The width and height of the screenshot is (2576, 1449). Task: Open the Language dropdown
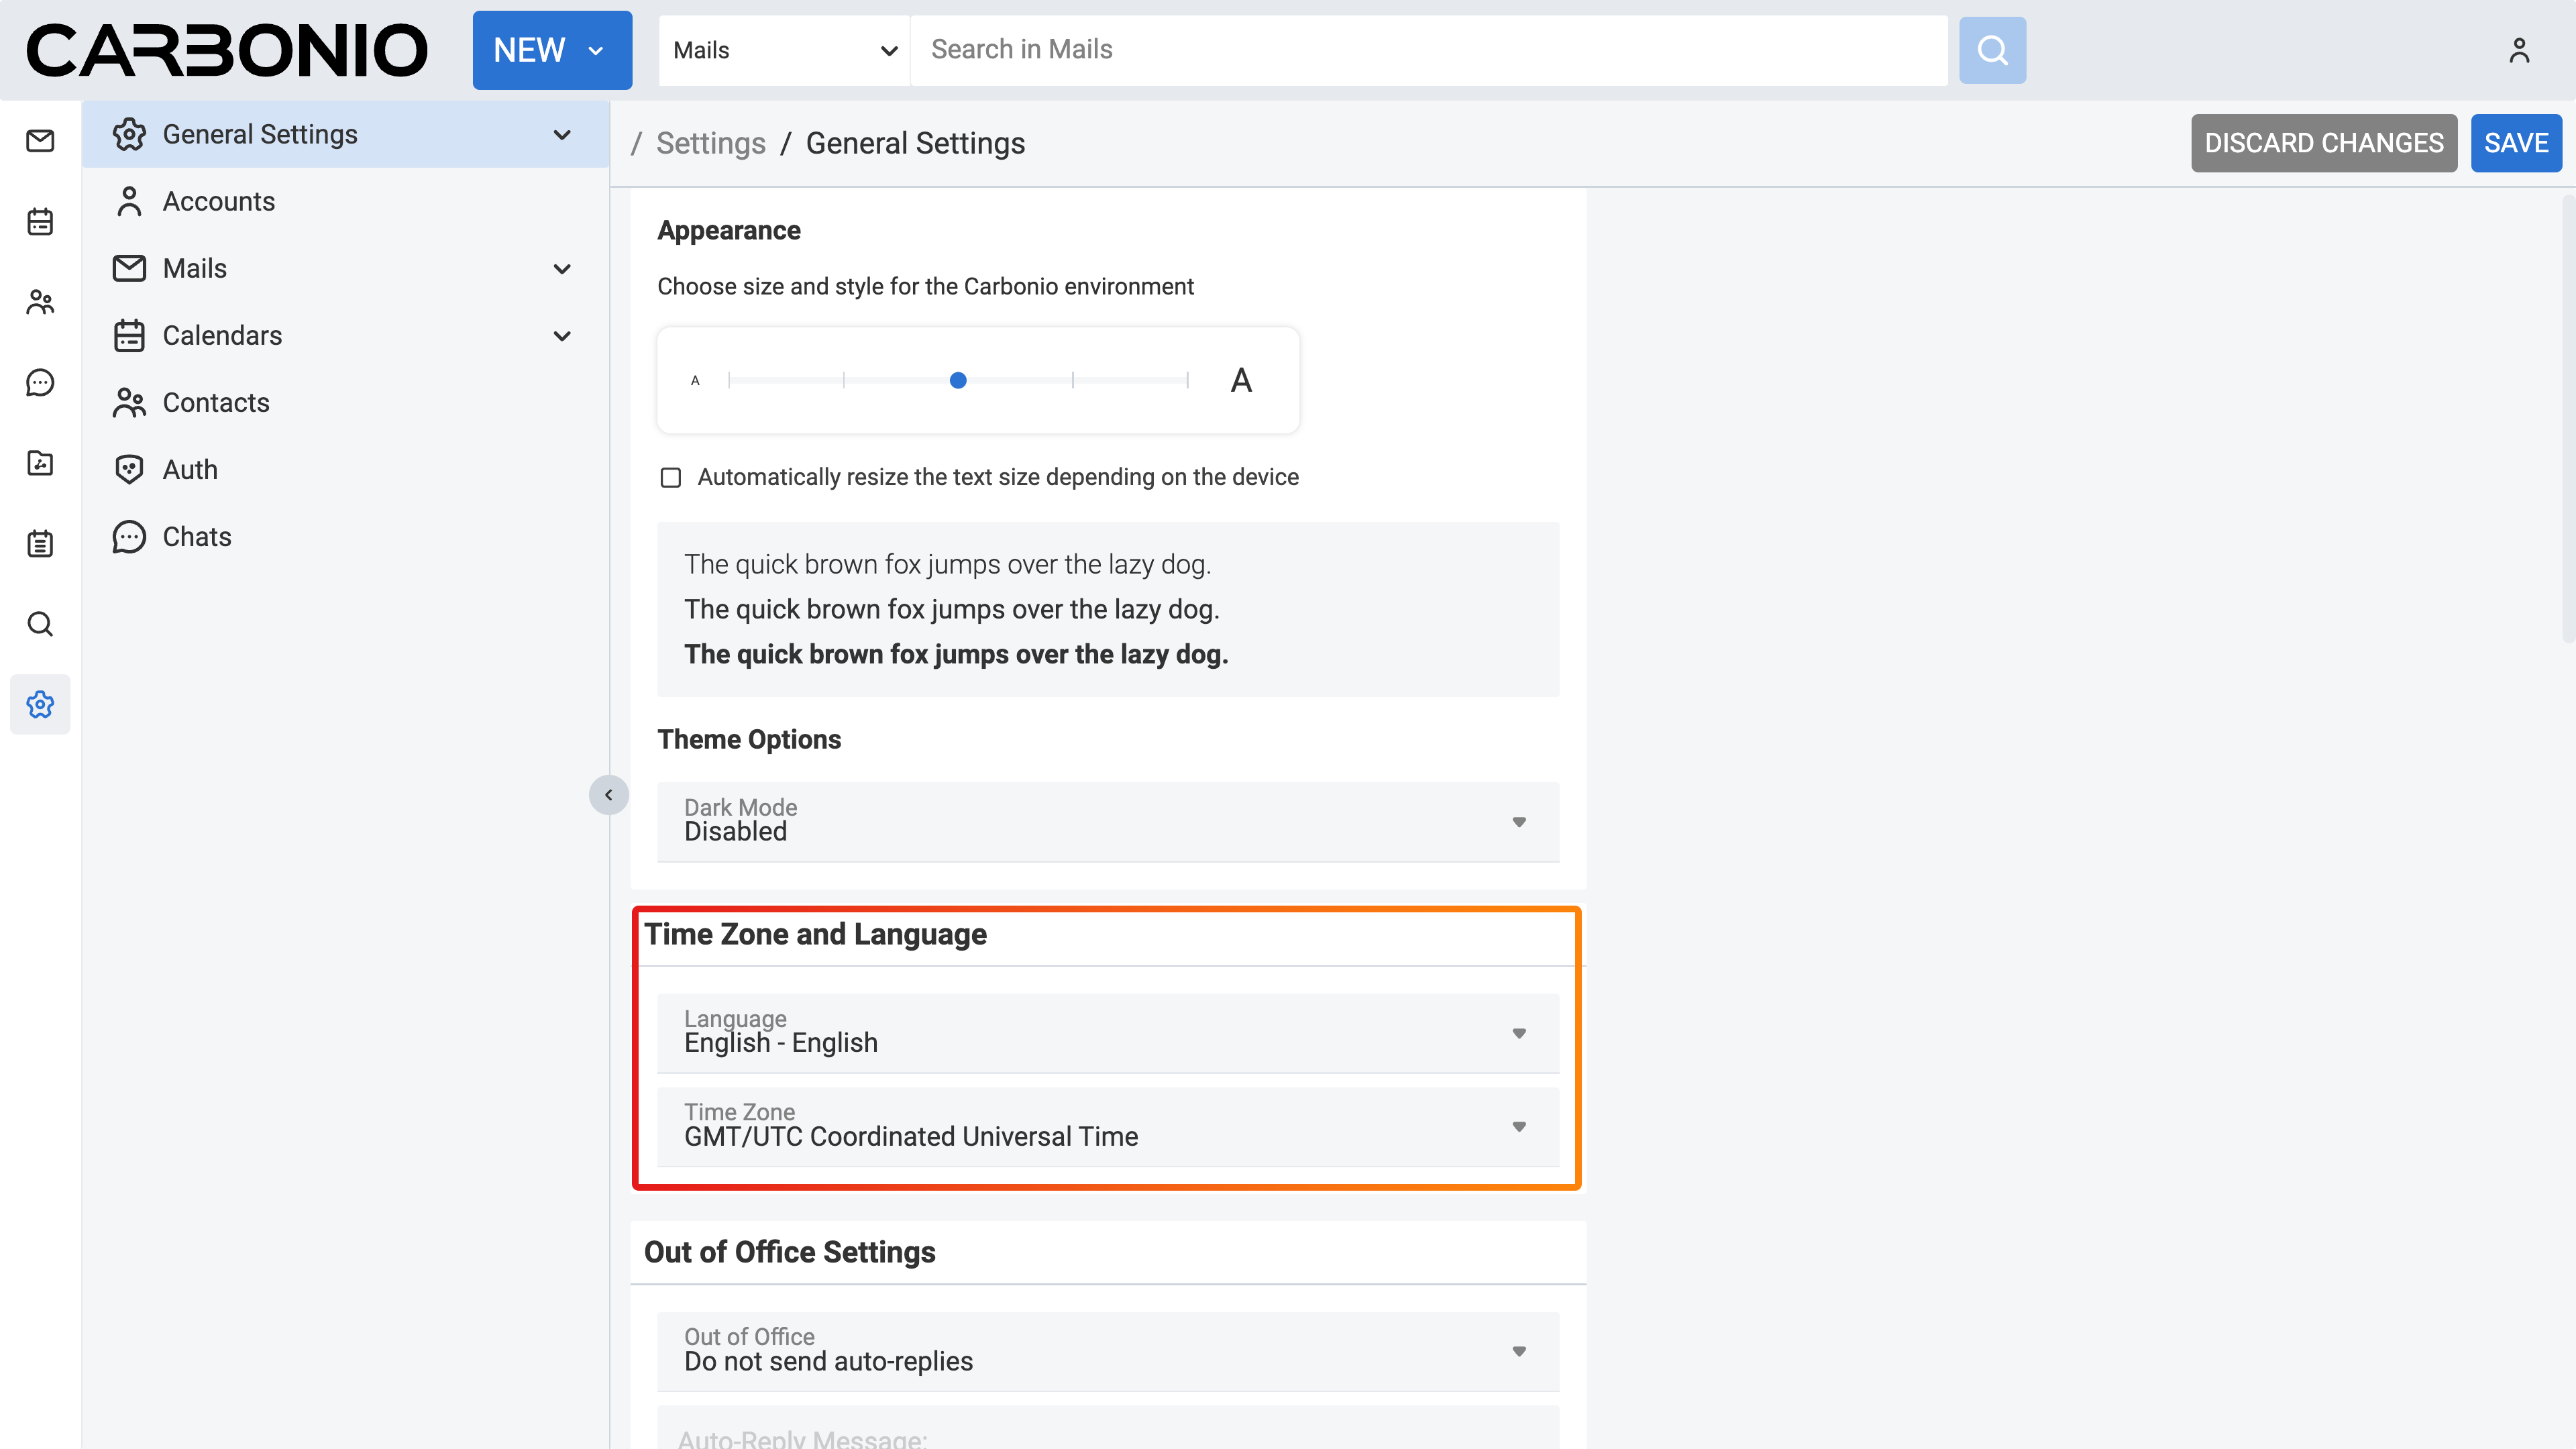click(1107, 1032)
